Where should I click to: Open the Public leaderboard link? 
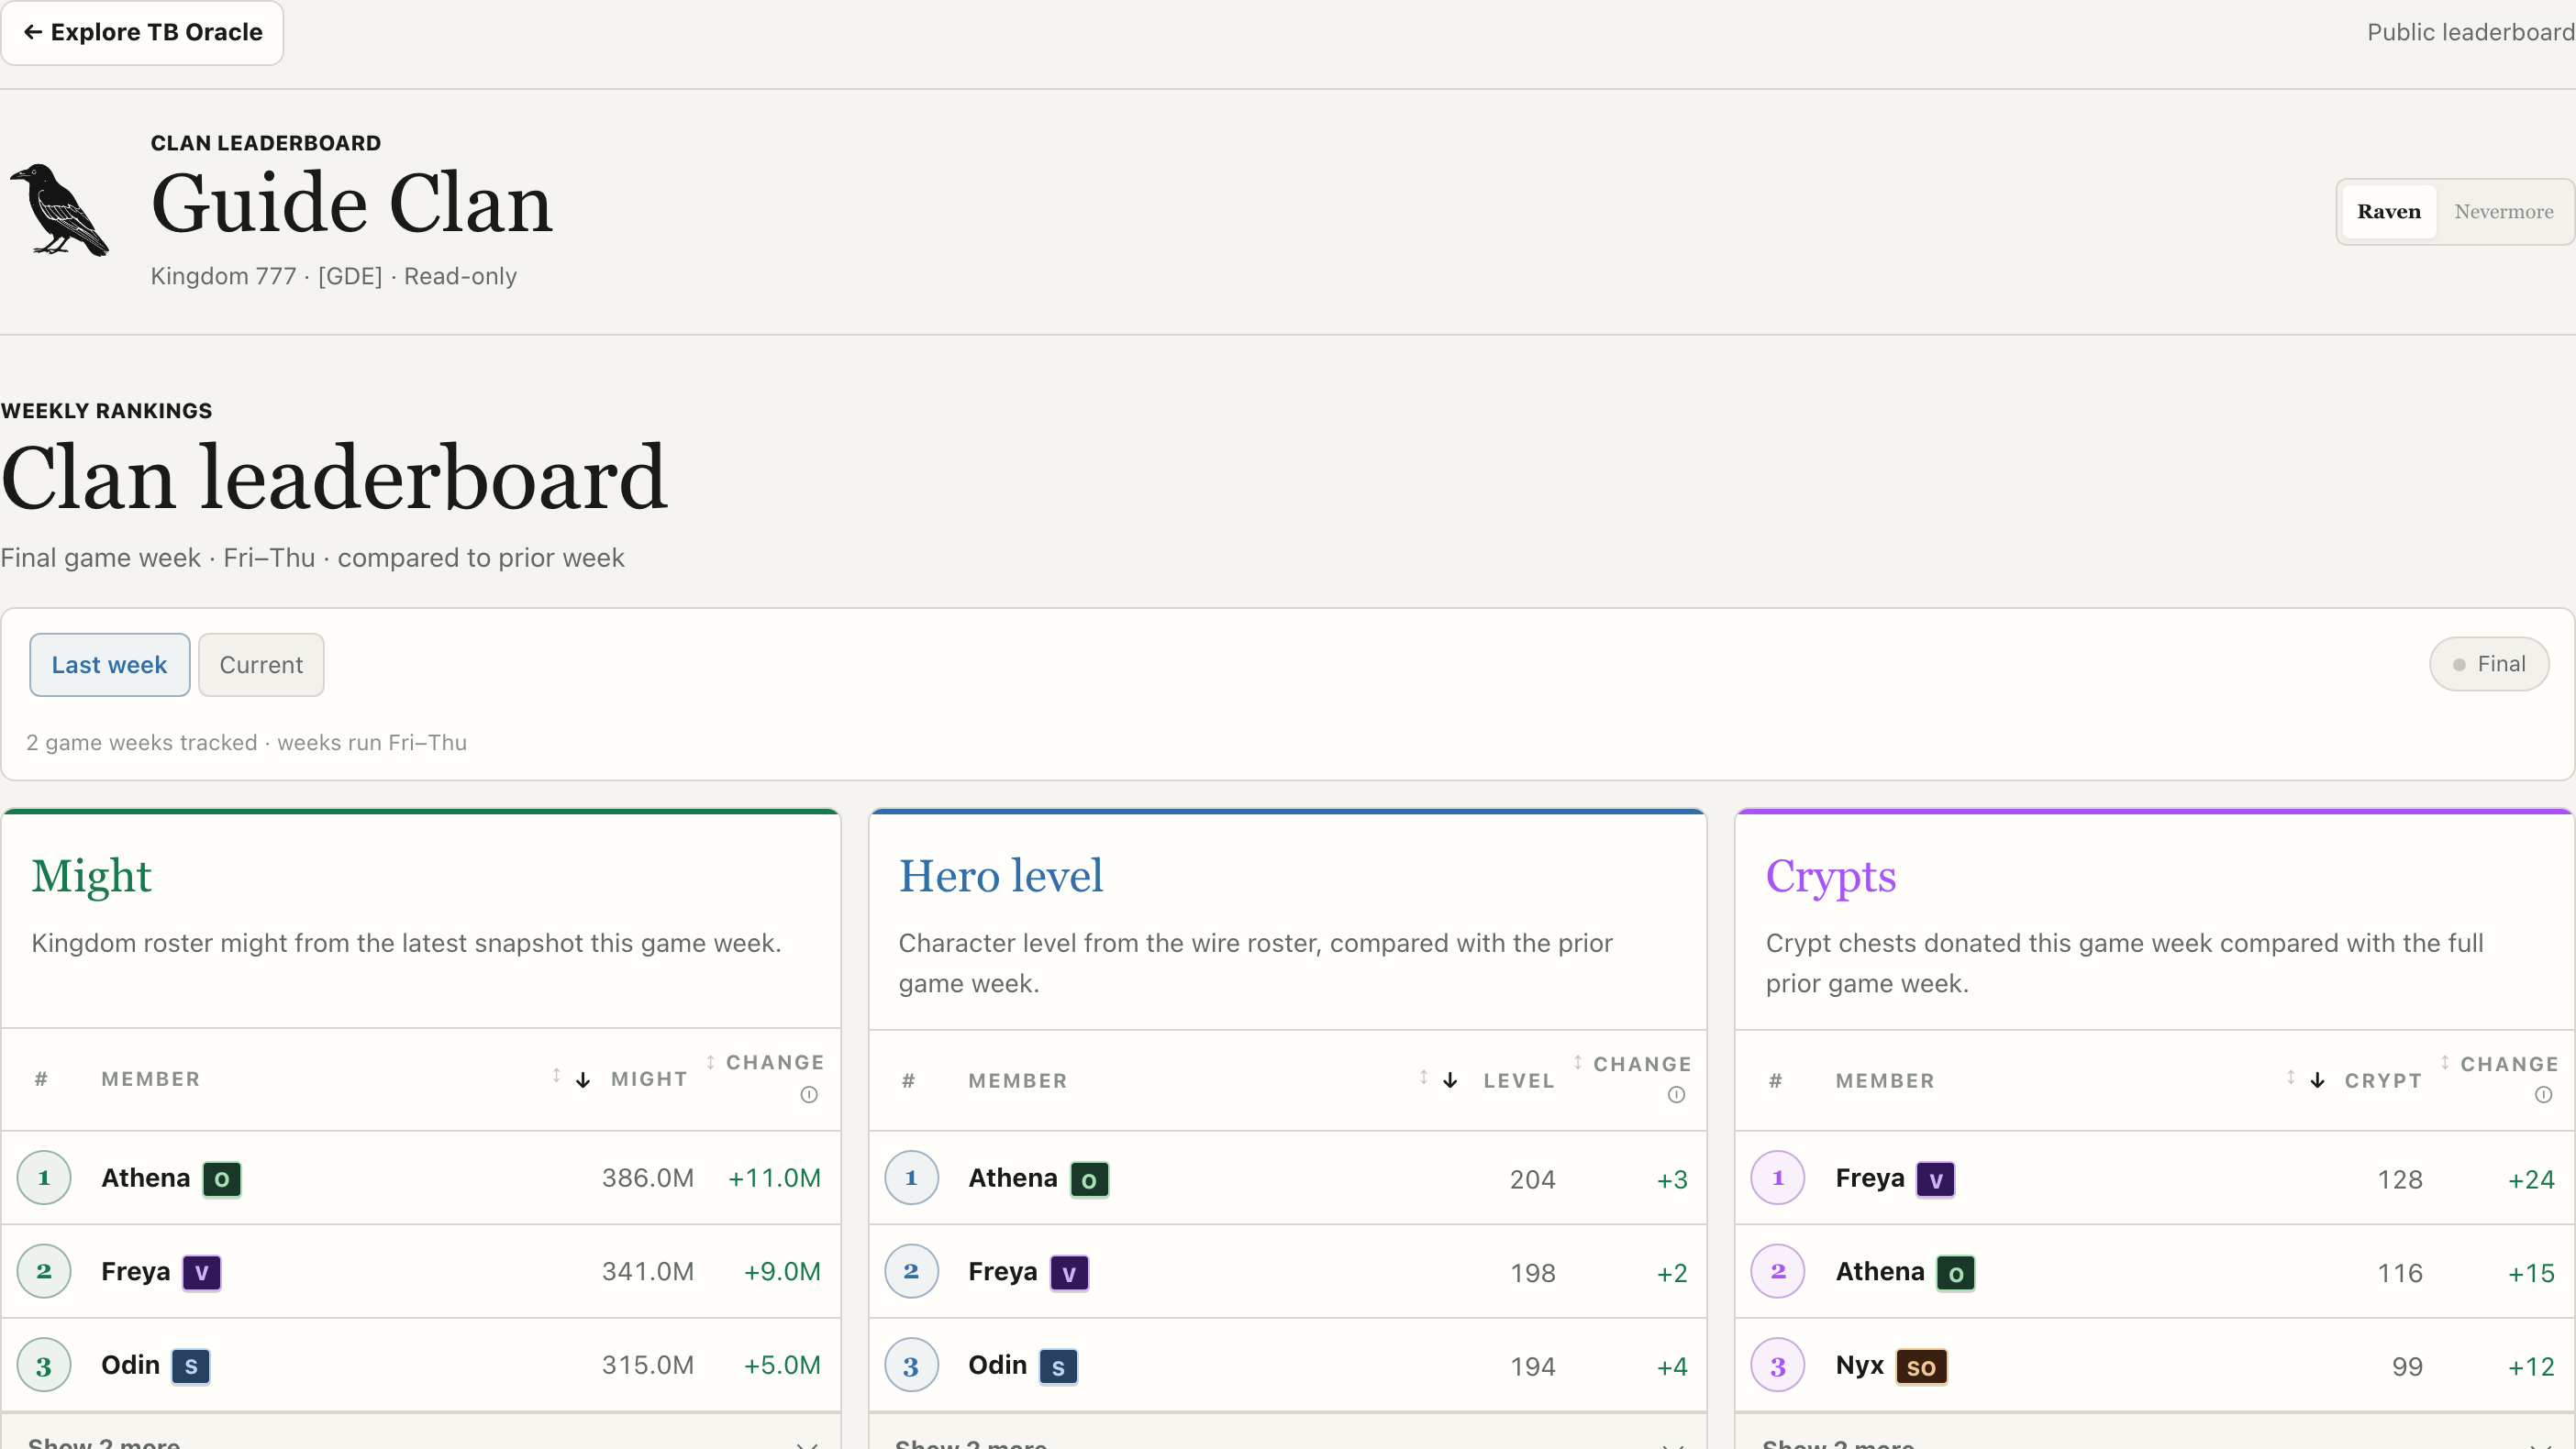(2470, 32)
